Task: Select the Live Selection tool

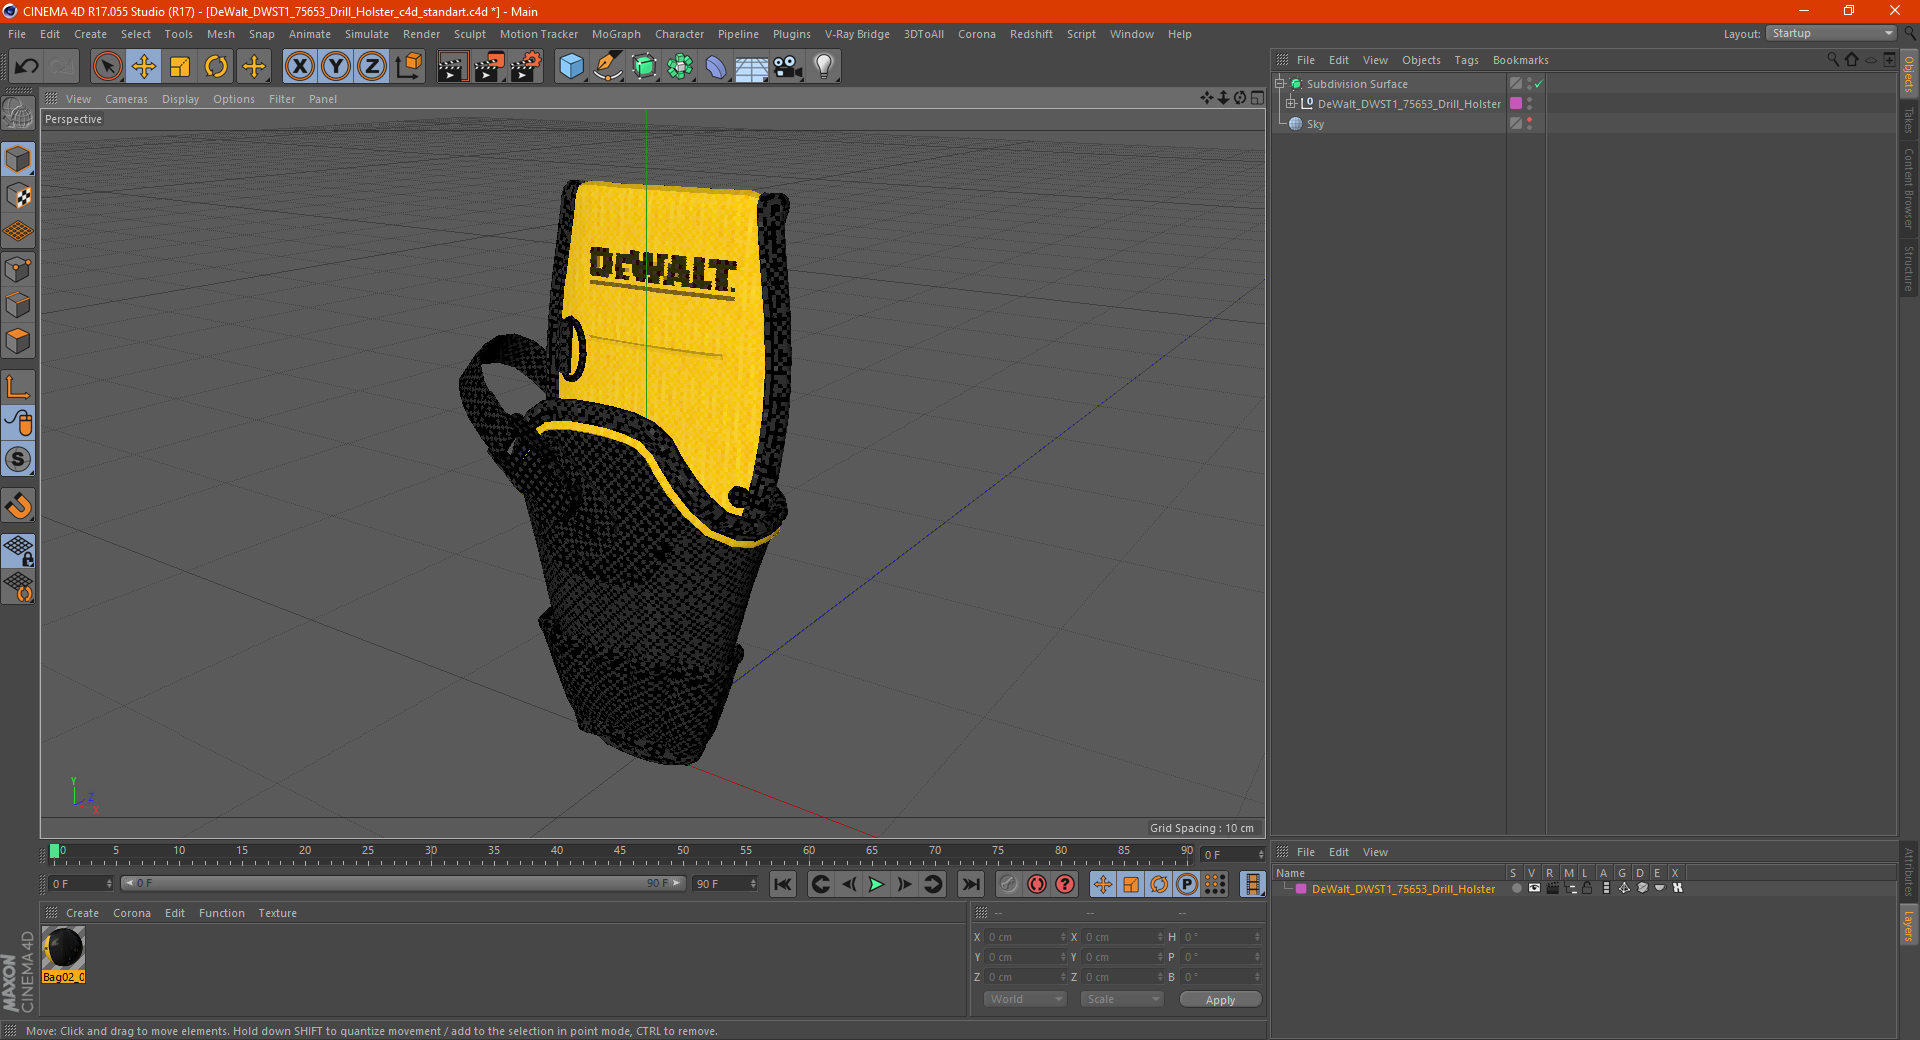Action: point(107,67)
